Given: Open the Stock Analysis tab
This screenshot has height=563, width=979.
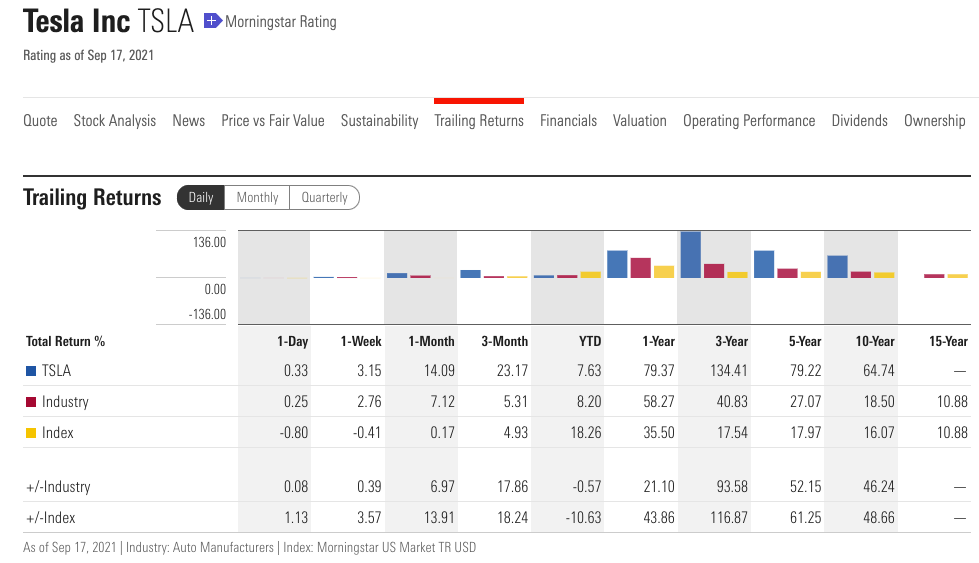Looking at the screenshot, I should 115,120.
